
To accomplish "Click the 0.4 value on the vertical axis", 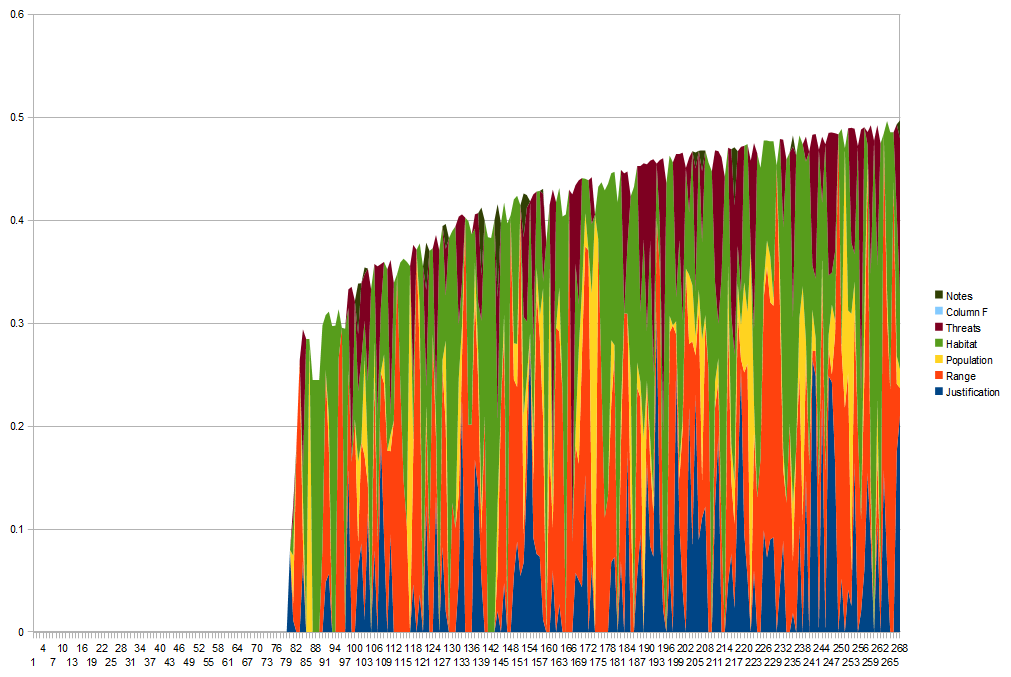I will point(17,221).
